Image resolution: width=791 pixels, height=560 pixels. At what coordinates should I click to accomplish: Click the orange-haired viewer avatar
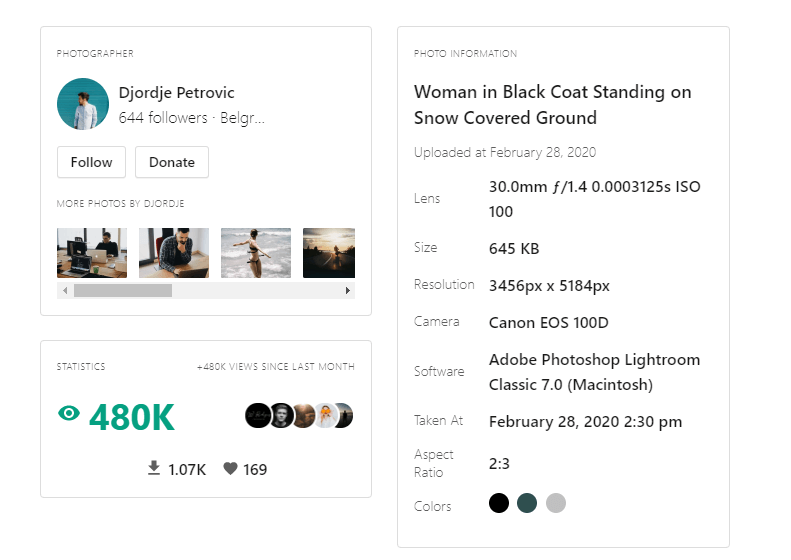pyautogui.click(x=325, y=416)
